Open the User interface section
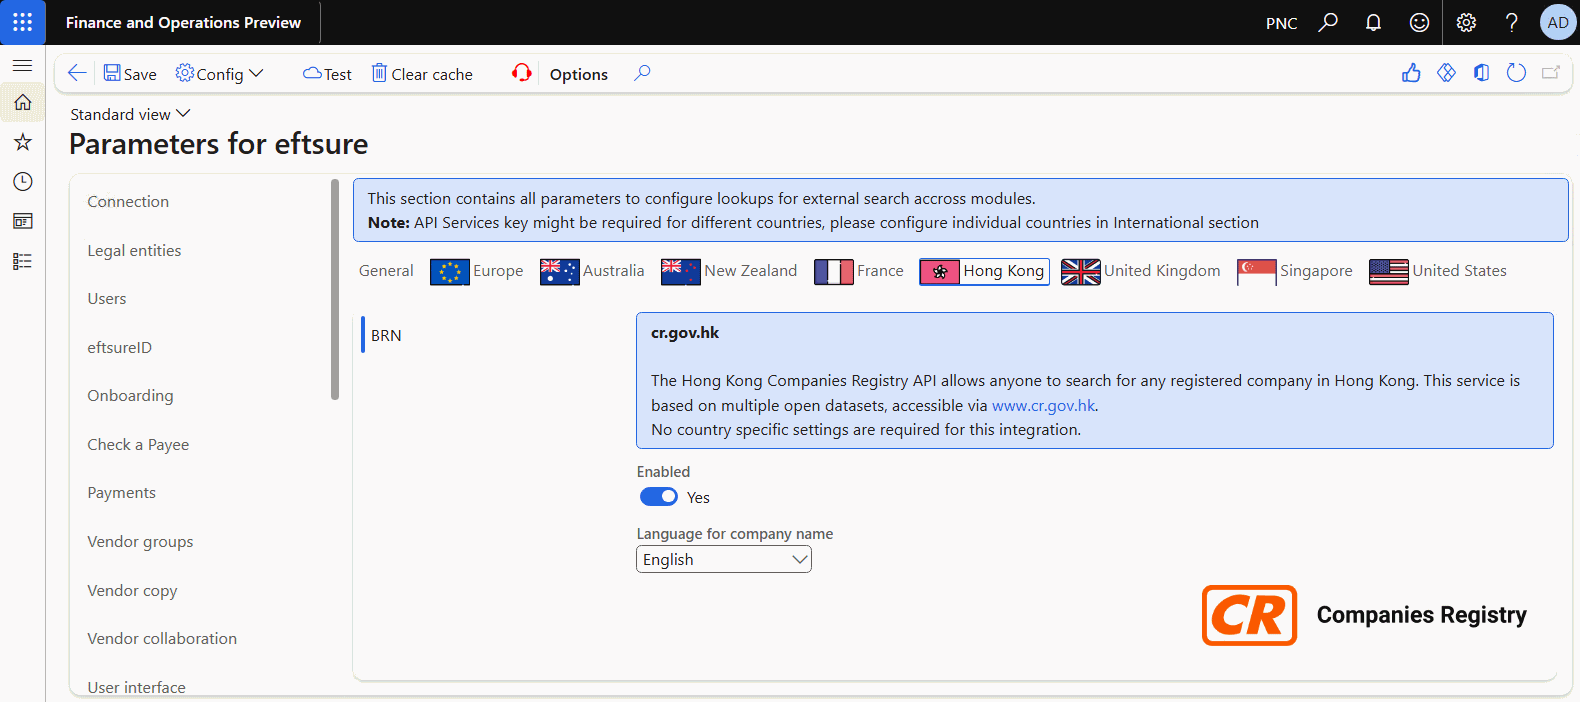The width and height of the screenshot is (1580, 702). (x=136, y=687)
